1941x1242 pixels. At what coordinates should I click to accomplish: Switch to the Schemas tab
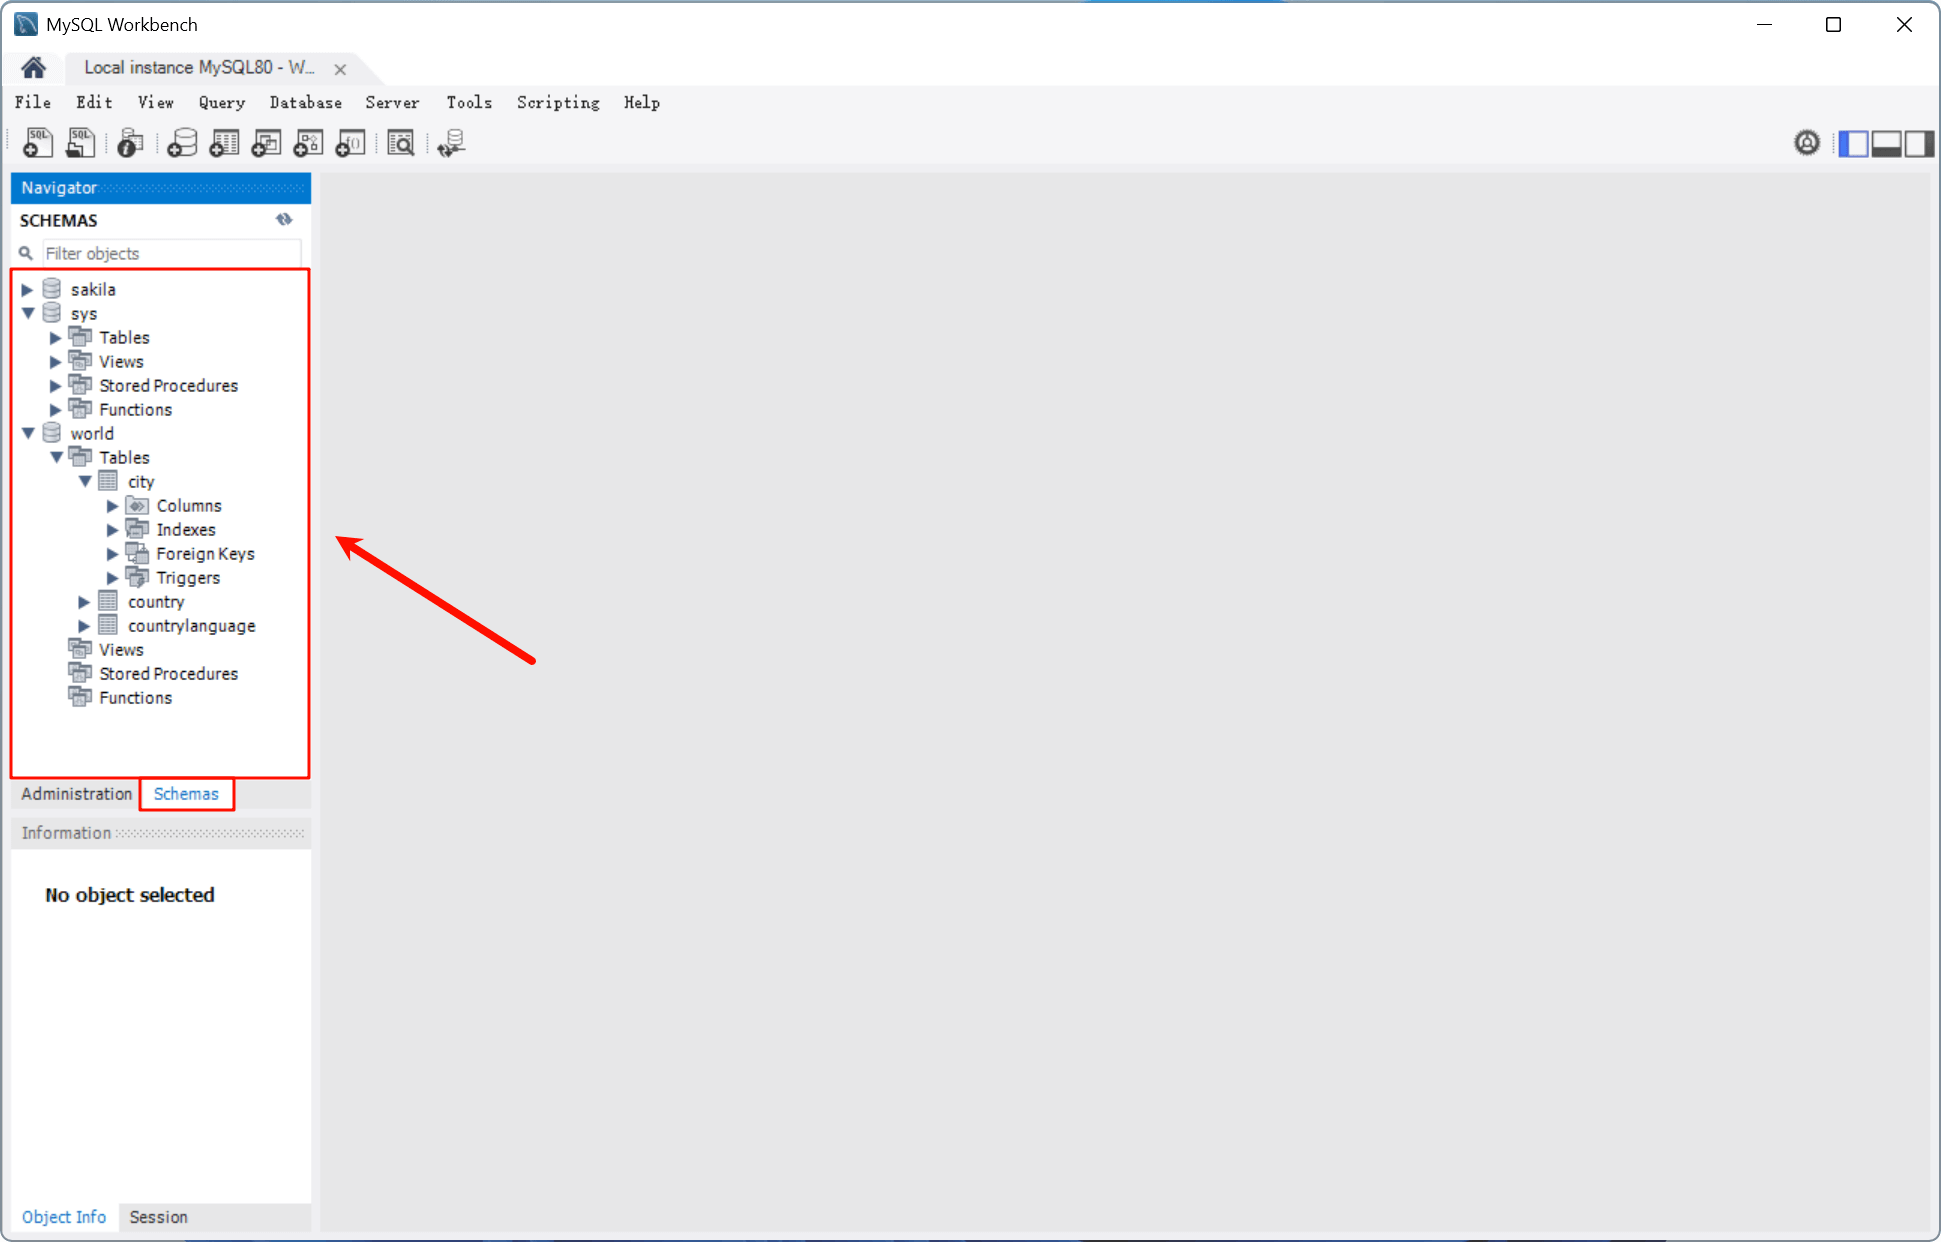point(186,794)
